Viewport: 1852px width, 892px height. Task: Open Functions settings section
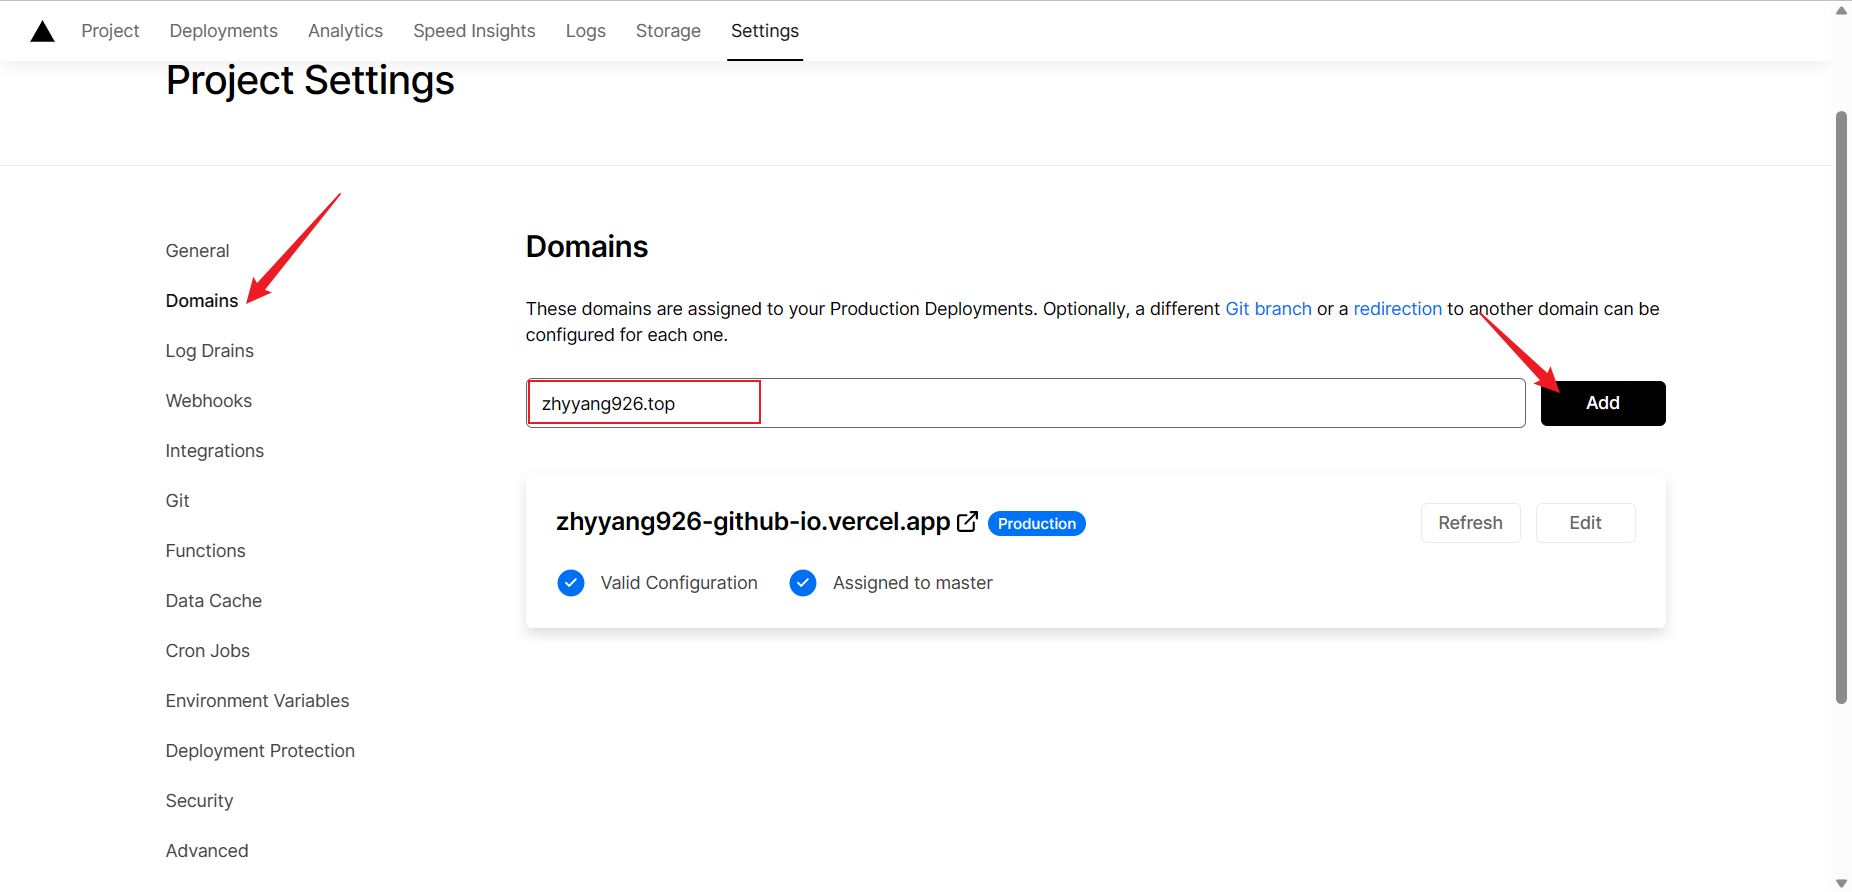(x=205, y=551)
